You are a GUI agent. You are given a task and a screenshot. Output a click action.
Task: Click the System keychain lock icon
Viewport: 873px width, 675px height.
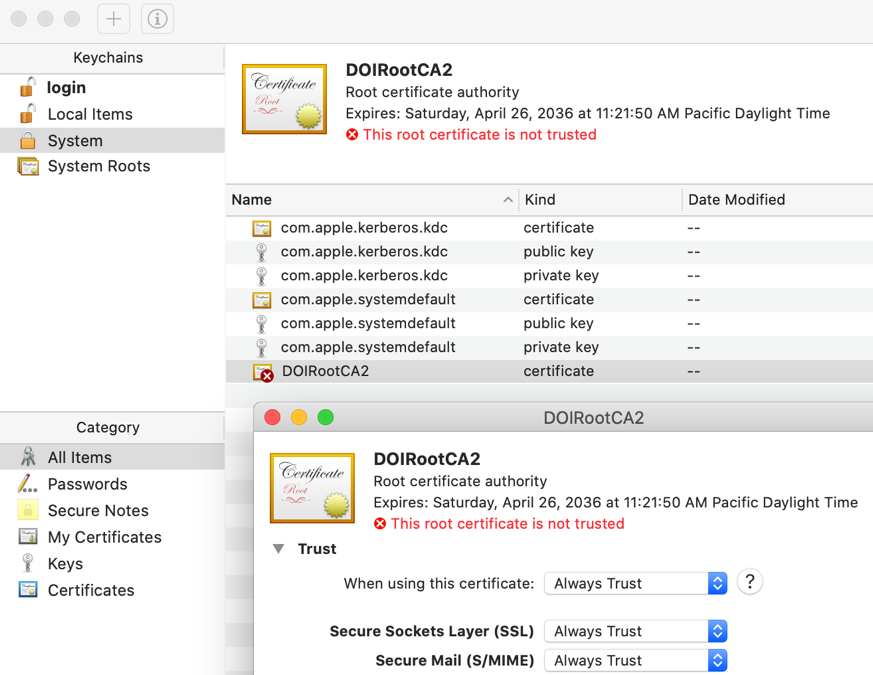(x=28, y=140)
